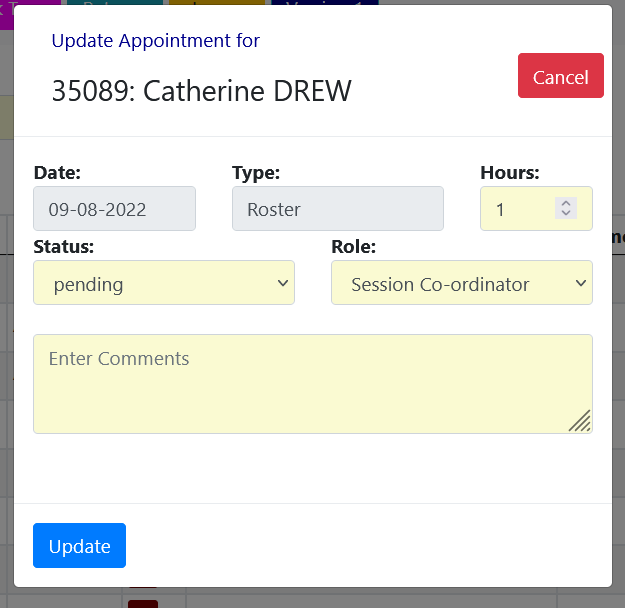Viewport: 625px width, 608px height.
Task: Click the Date: label
Action: [57, 172]
